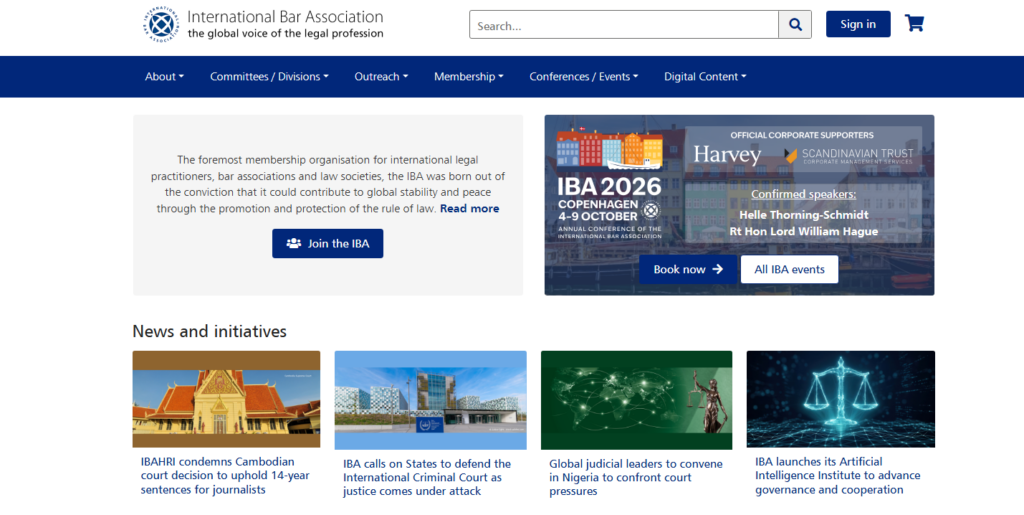1024x515 pixels.
Task: Click 'the global voice of the legal profession' tagline
Action: point(285,33)
